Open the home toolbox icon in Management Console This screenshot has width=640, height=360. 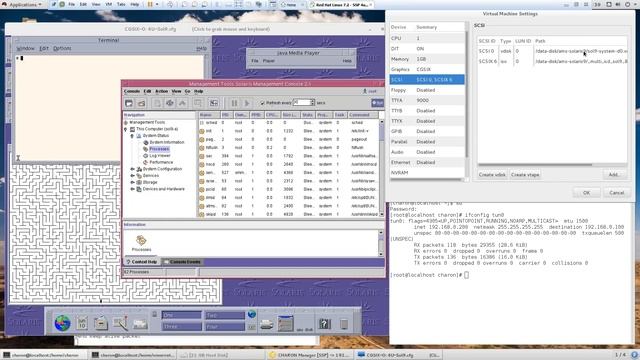tap(129, 103)
